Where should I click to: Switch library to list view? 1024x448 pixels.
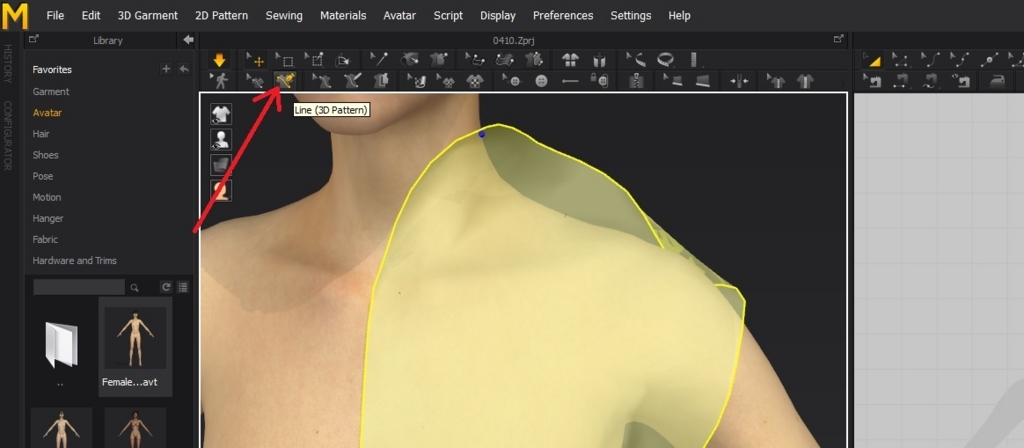(x=184, y=287)
